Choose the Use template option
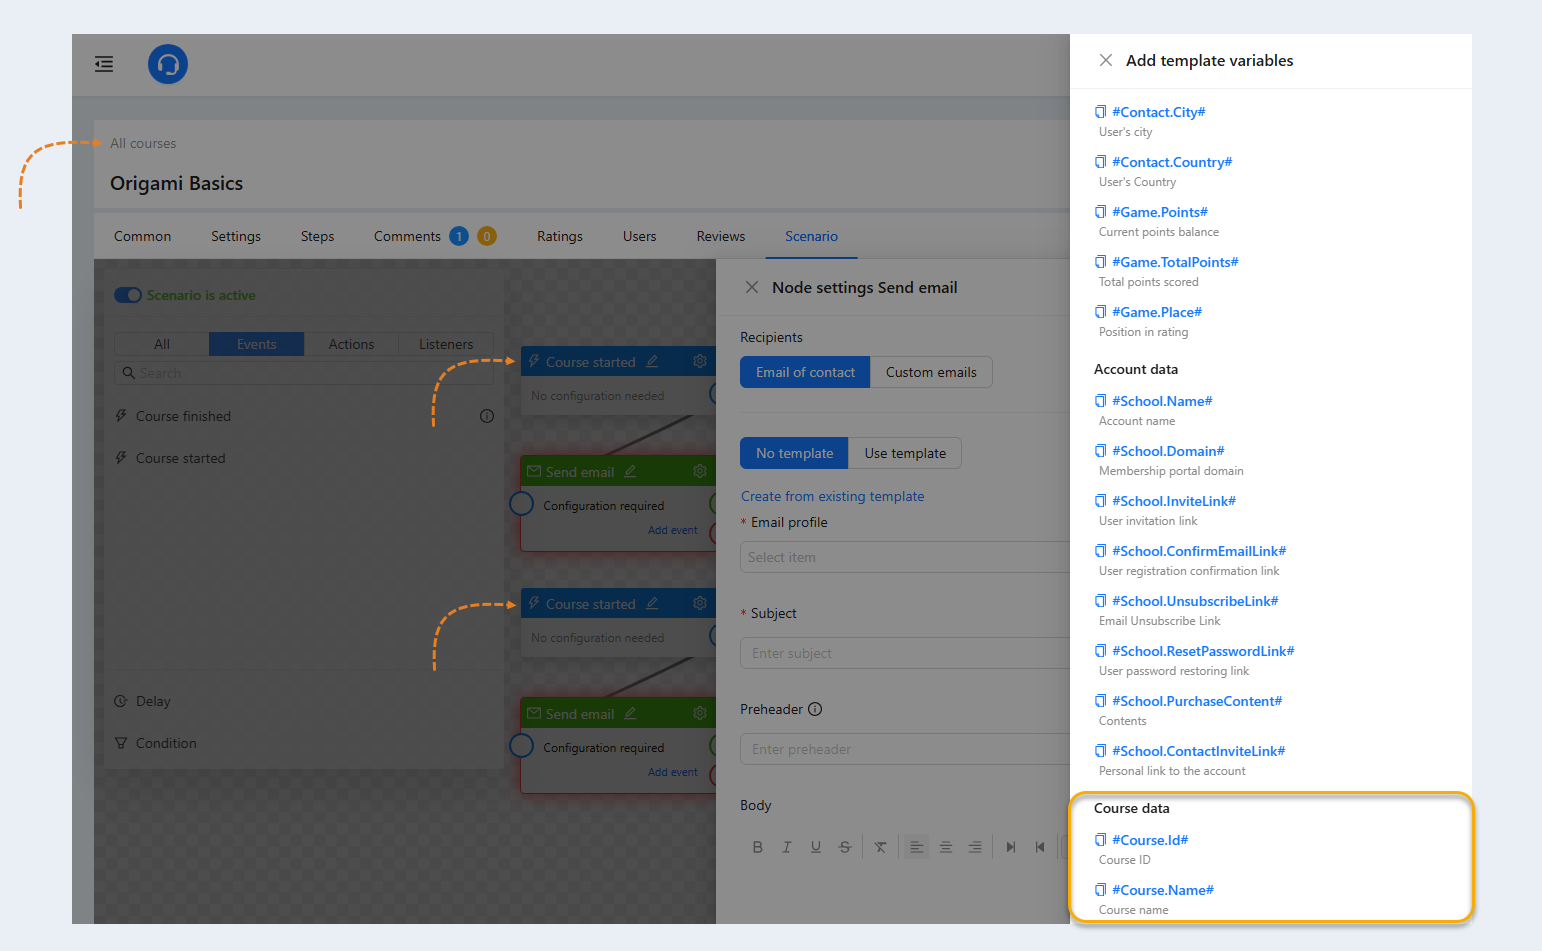This screenshot has height=951, width=1542. tap(905, 453)
